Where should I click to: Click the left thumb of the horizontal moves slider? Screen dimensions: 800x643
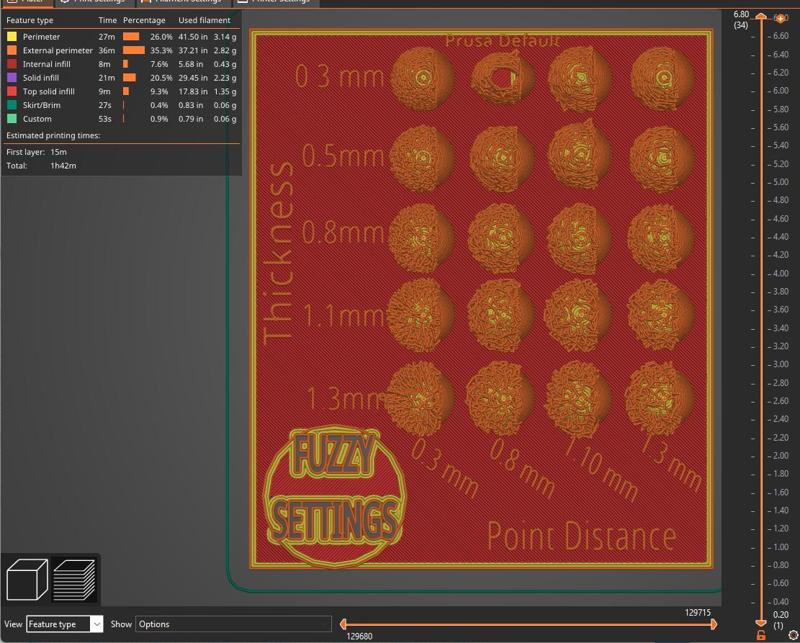coord(343,624)
